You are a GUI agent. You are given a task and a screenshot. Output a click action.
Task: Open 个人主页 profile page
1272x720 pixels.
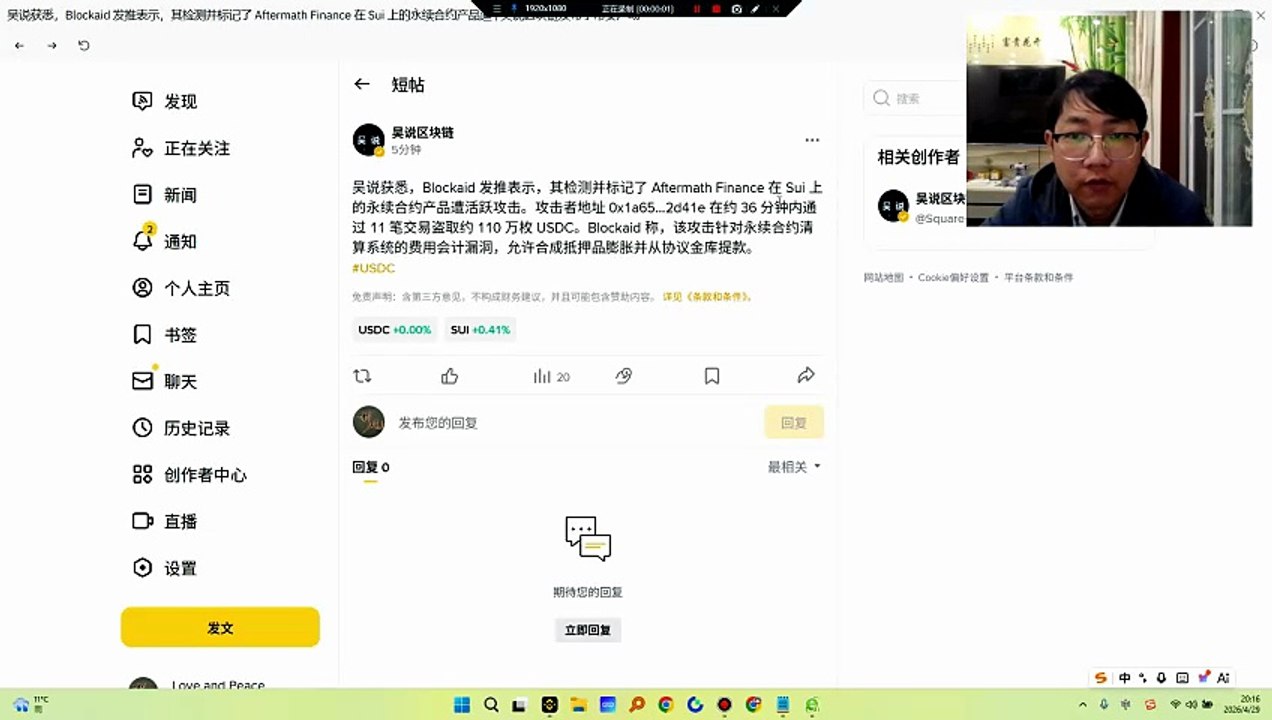[x=181, y=288]
